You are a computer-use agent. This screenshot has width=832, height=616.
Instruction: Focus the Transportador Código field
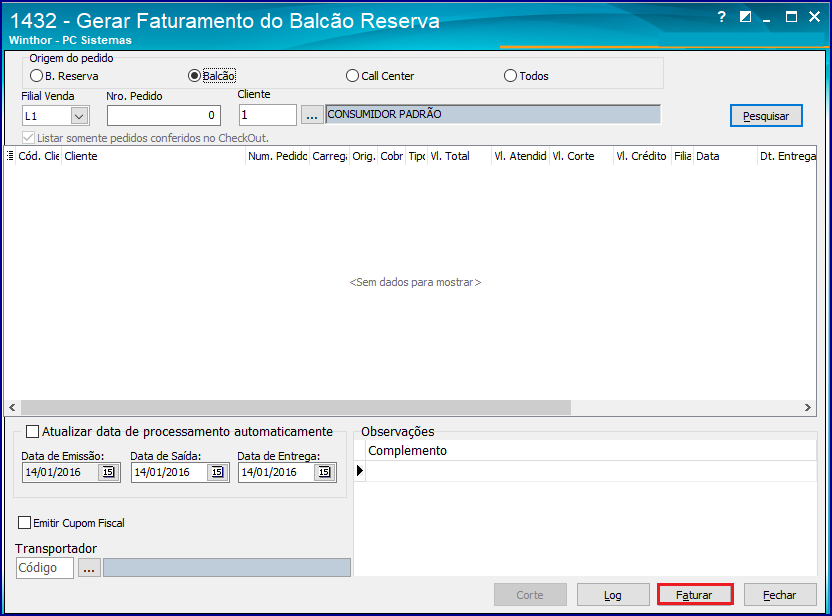tap(45, 568)
